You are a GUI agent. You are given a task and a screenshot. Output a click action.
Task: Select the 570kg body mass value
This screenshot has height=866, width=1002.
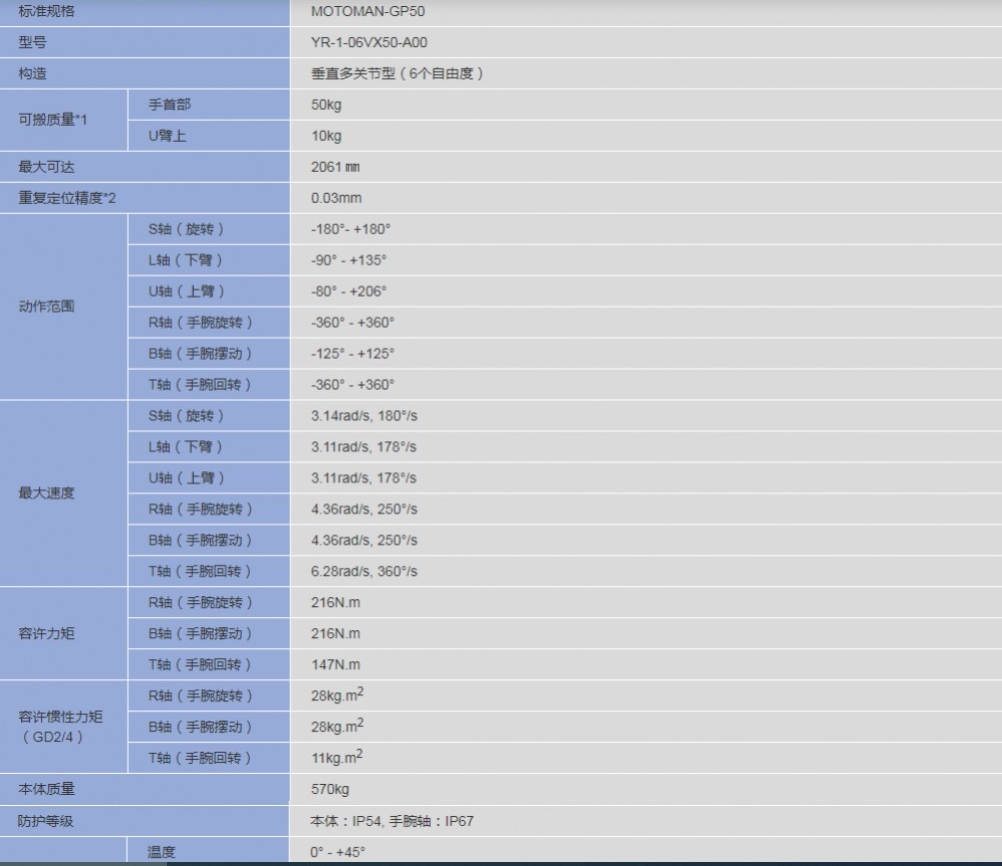click(x=330, y=789)
